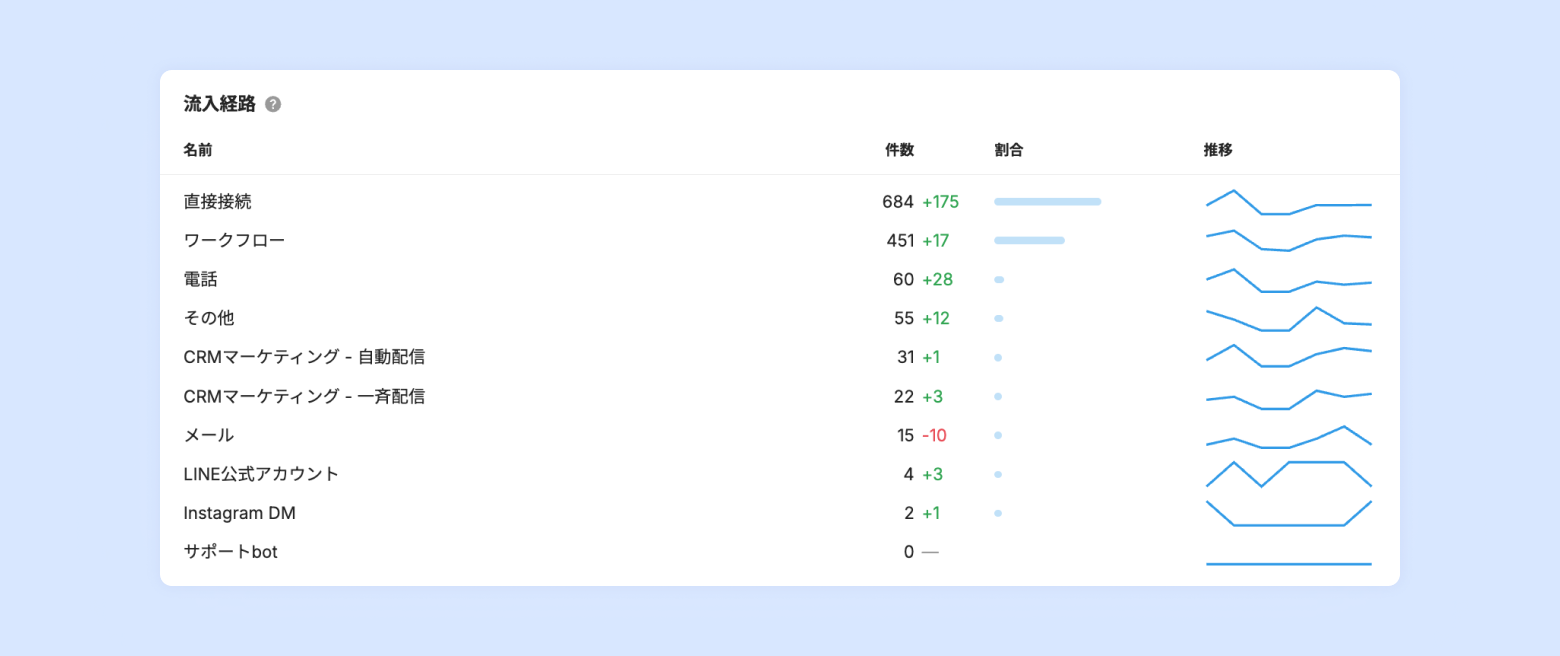Click the 直接接続 ratio bar
This screenshot has width=1560, height=656.
[x=1047, y=201]
